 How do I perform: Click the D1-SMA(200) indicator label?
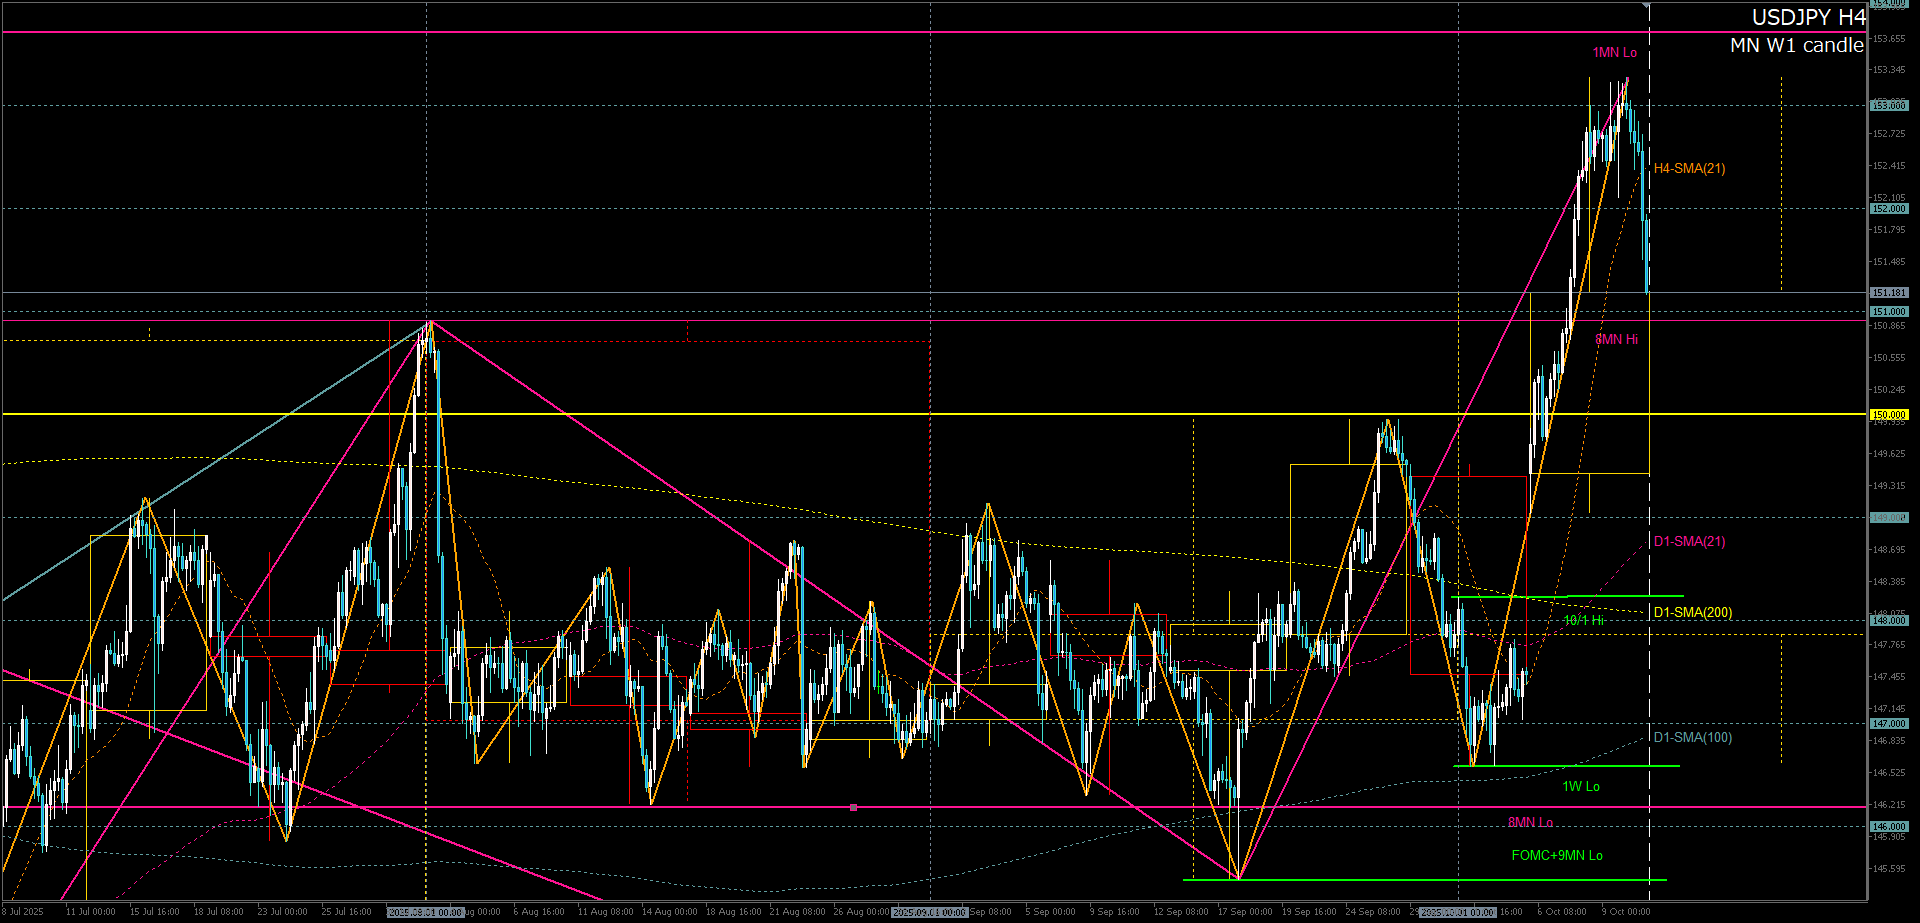click(x=1692, y=612)
